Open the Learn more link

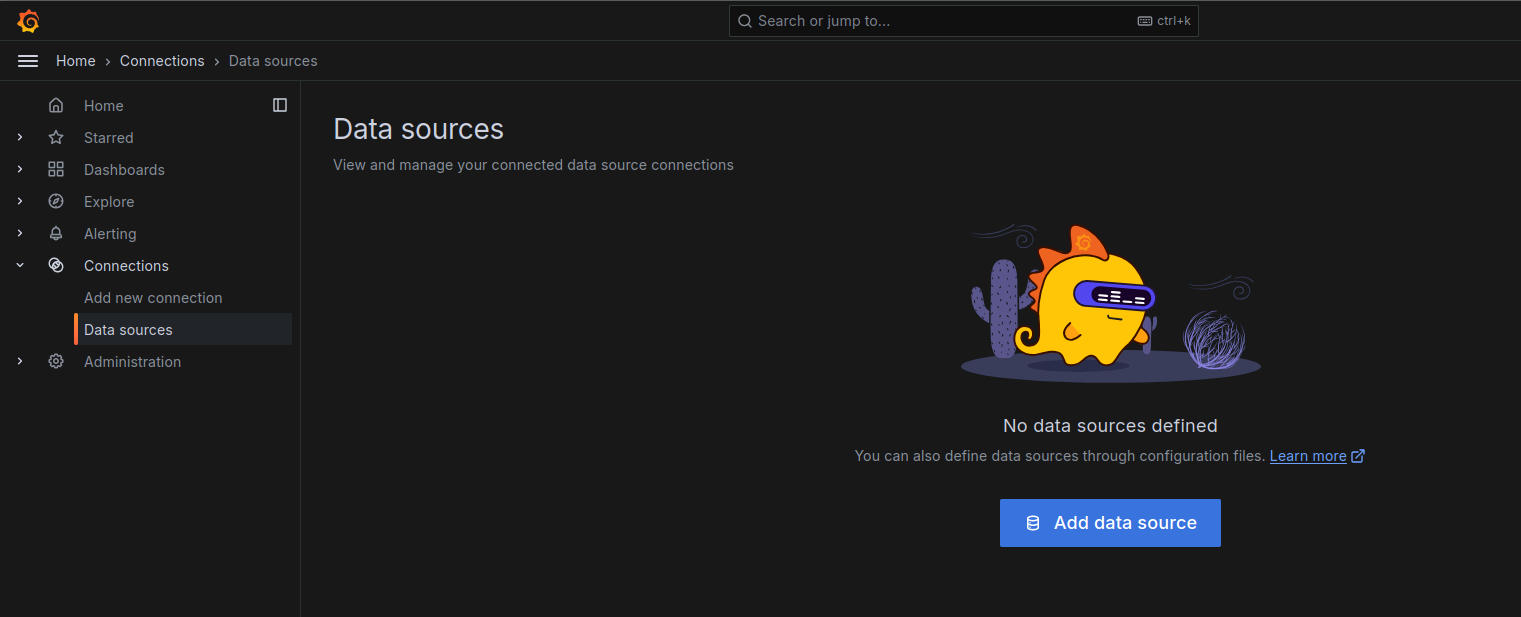click(1308, 456)
